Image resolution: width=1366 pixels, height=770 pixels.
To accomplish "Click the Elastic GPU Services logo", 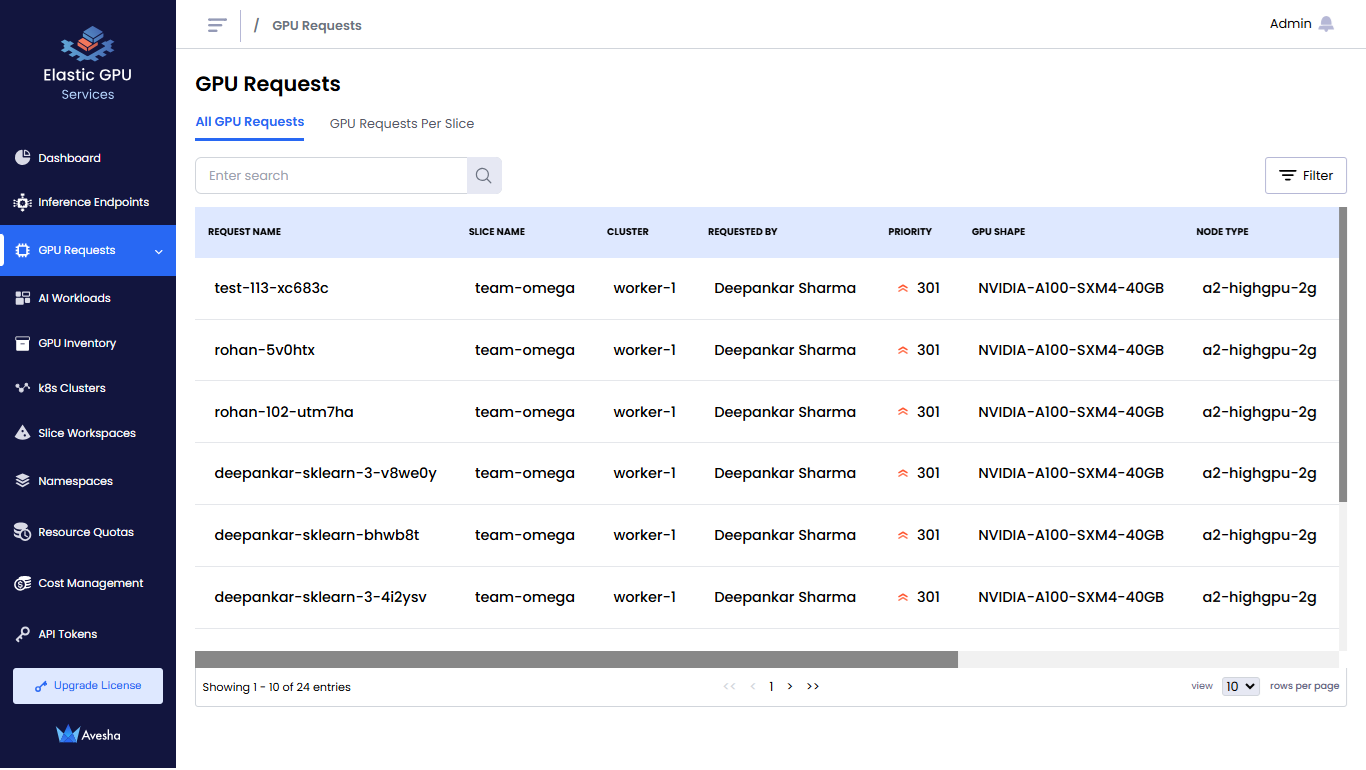I will [88, 65].
